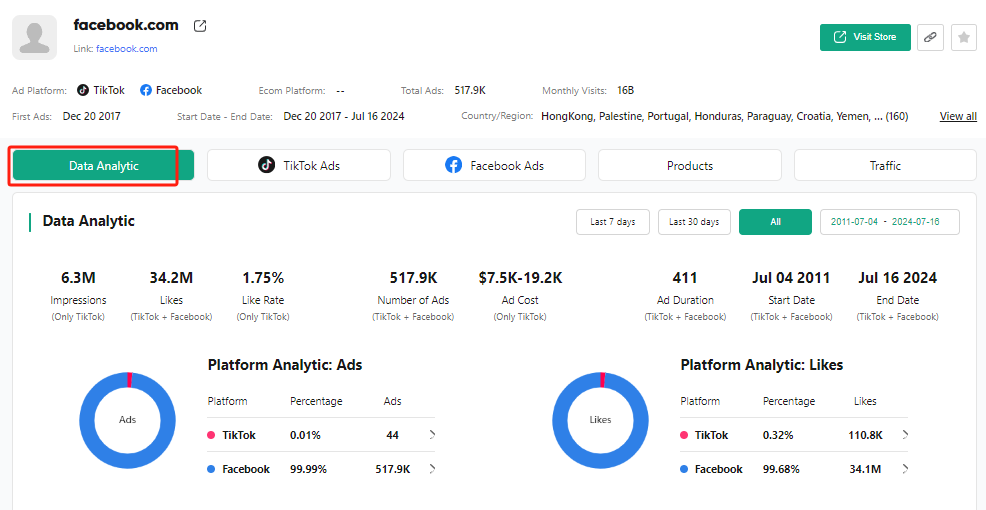Click the Jul 16 2024 End Date value
This screenshot has width=986, height=510.
pyautogui.click(x=897, y=277)
